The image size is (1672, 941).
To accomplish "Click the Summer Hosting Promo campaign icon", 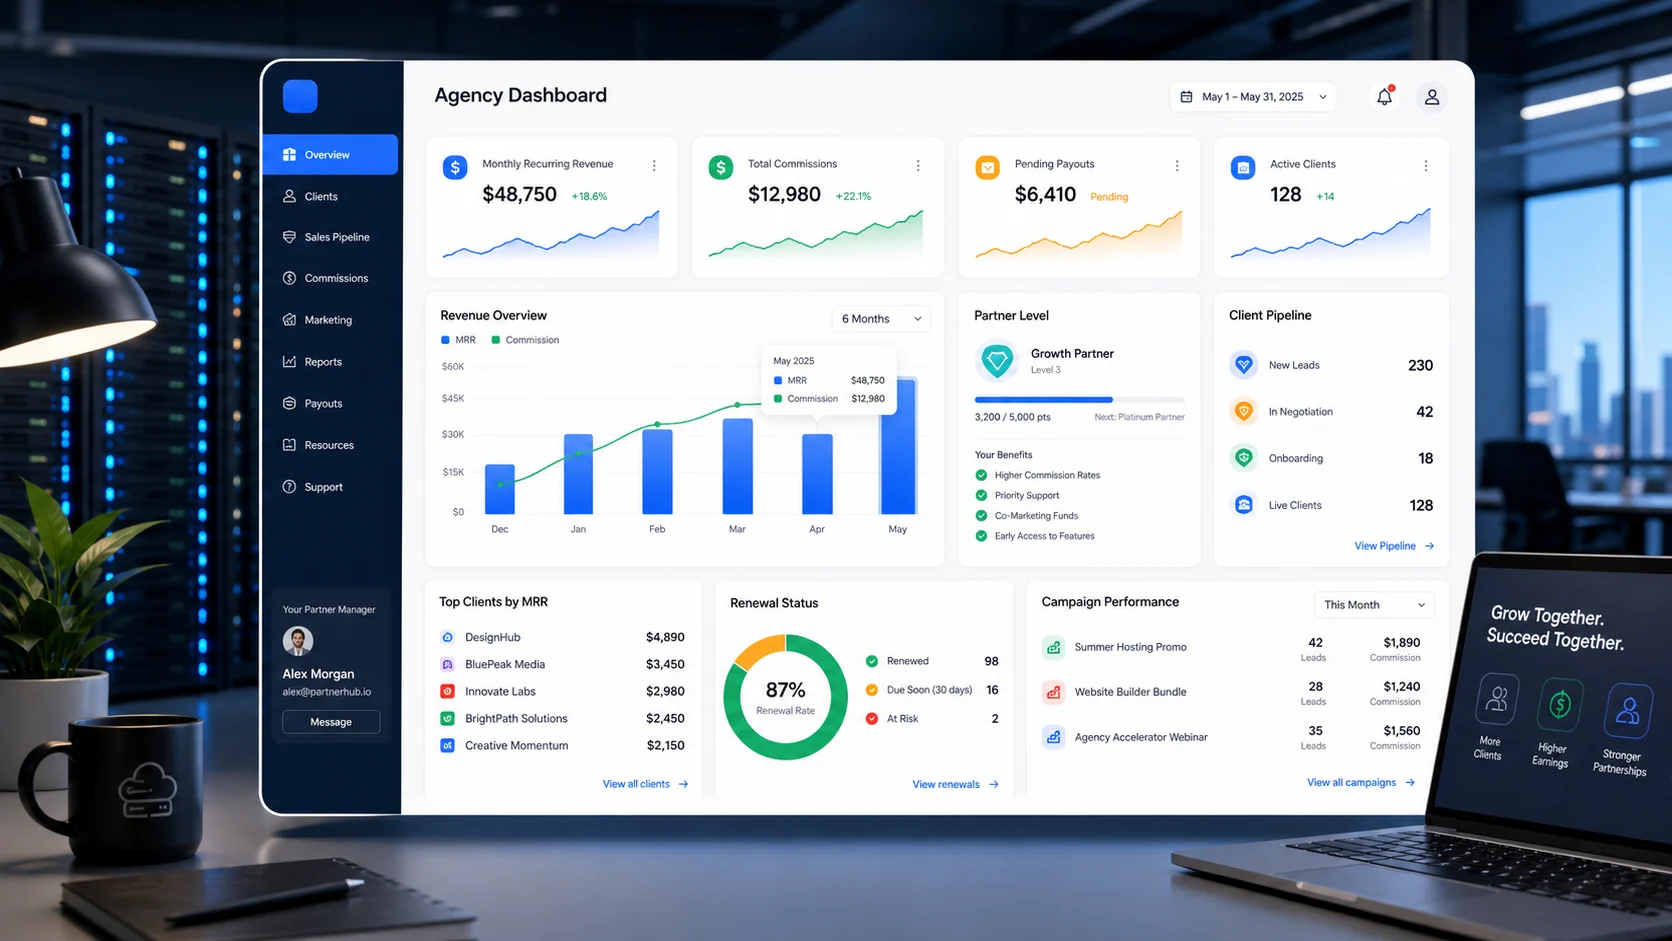I will tap(1053, 647).
